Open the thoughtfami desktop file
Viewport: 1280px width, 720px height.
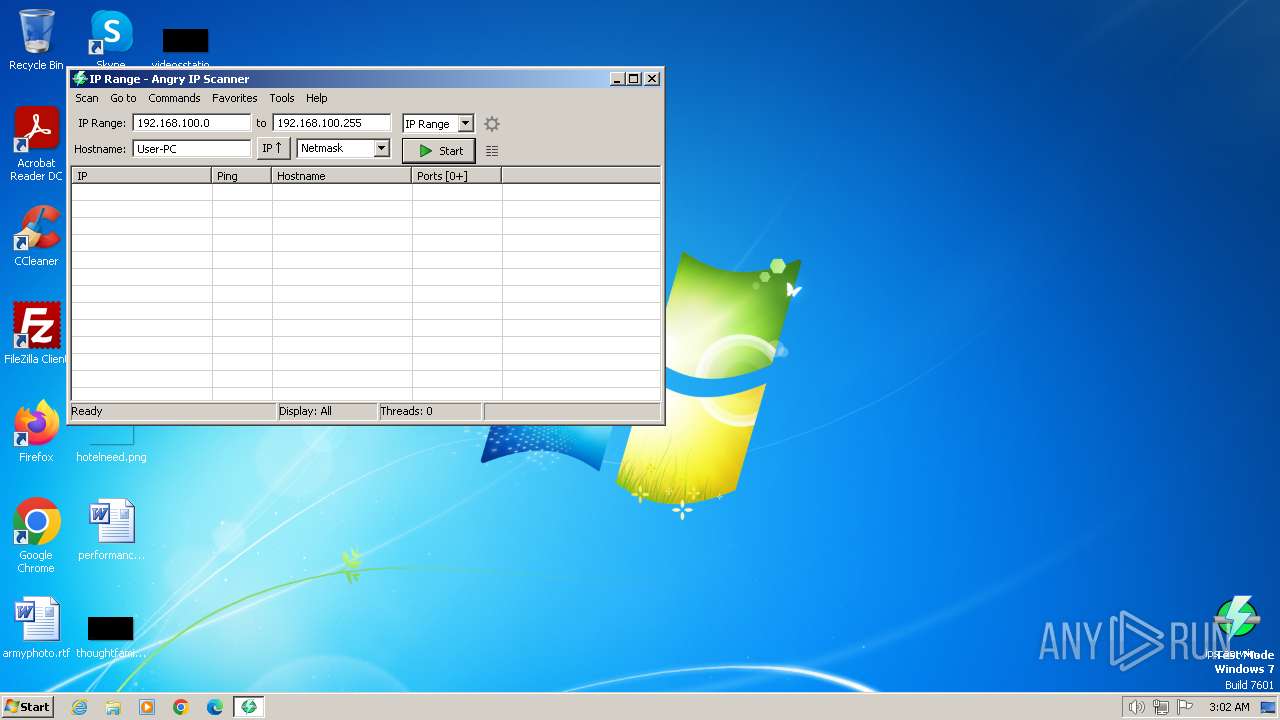pos(111,636)
